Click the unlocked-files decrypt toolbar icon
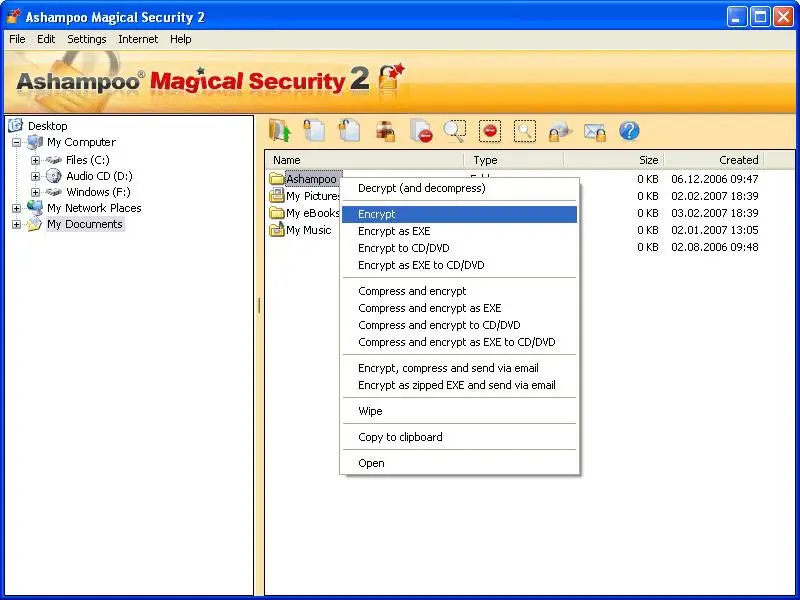Screen dimensions: 800x600 coord(349,131)
